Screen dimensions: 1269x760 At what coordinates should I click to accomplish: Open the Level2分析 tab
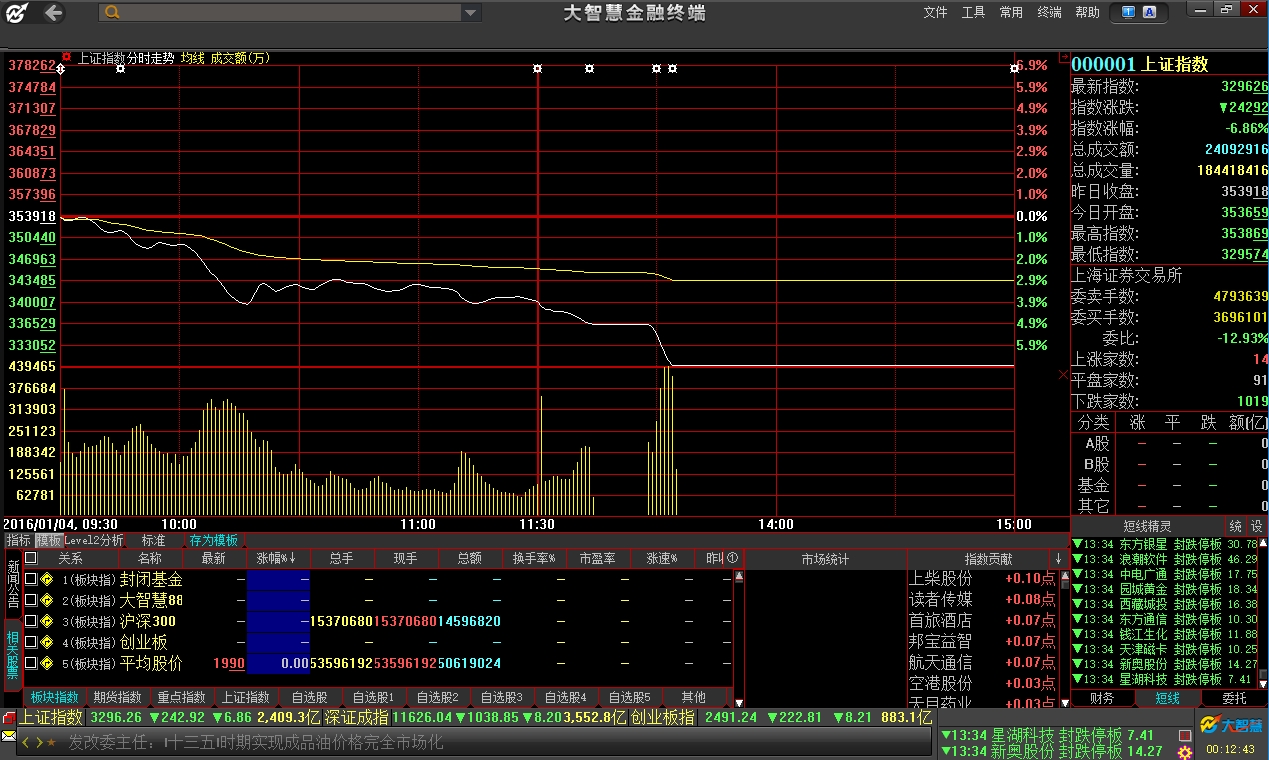(x=94, y=540)
